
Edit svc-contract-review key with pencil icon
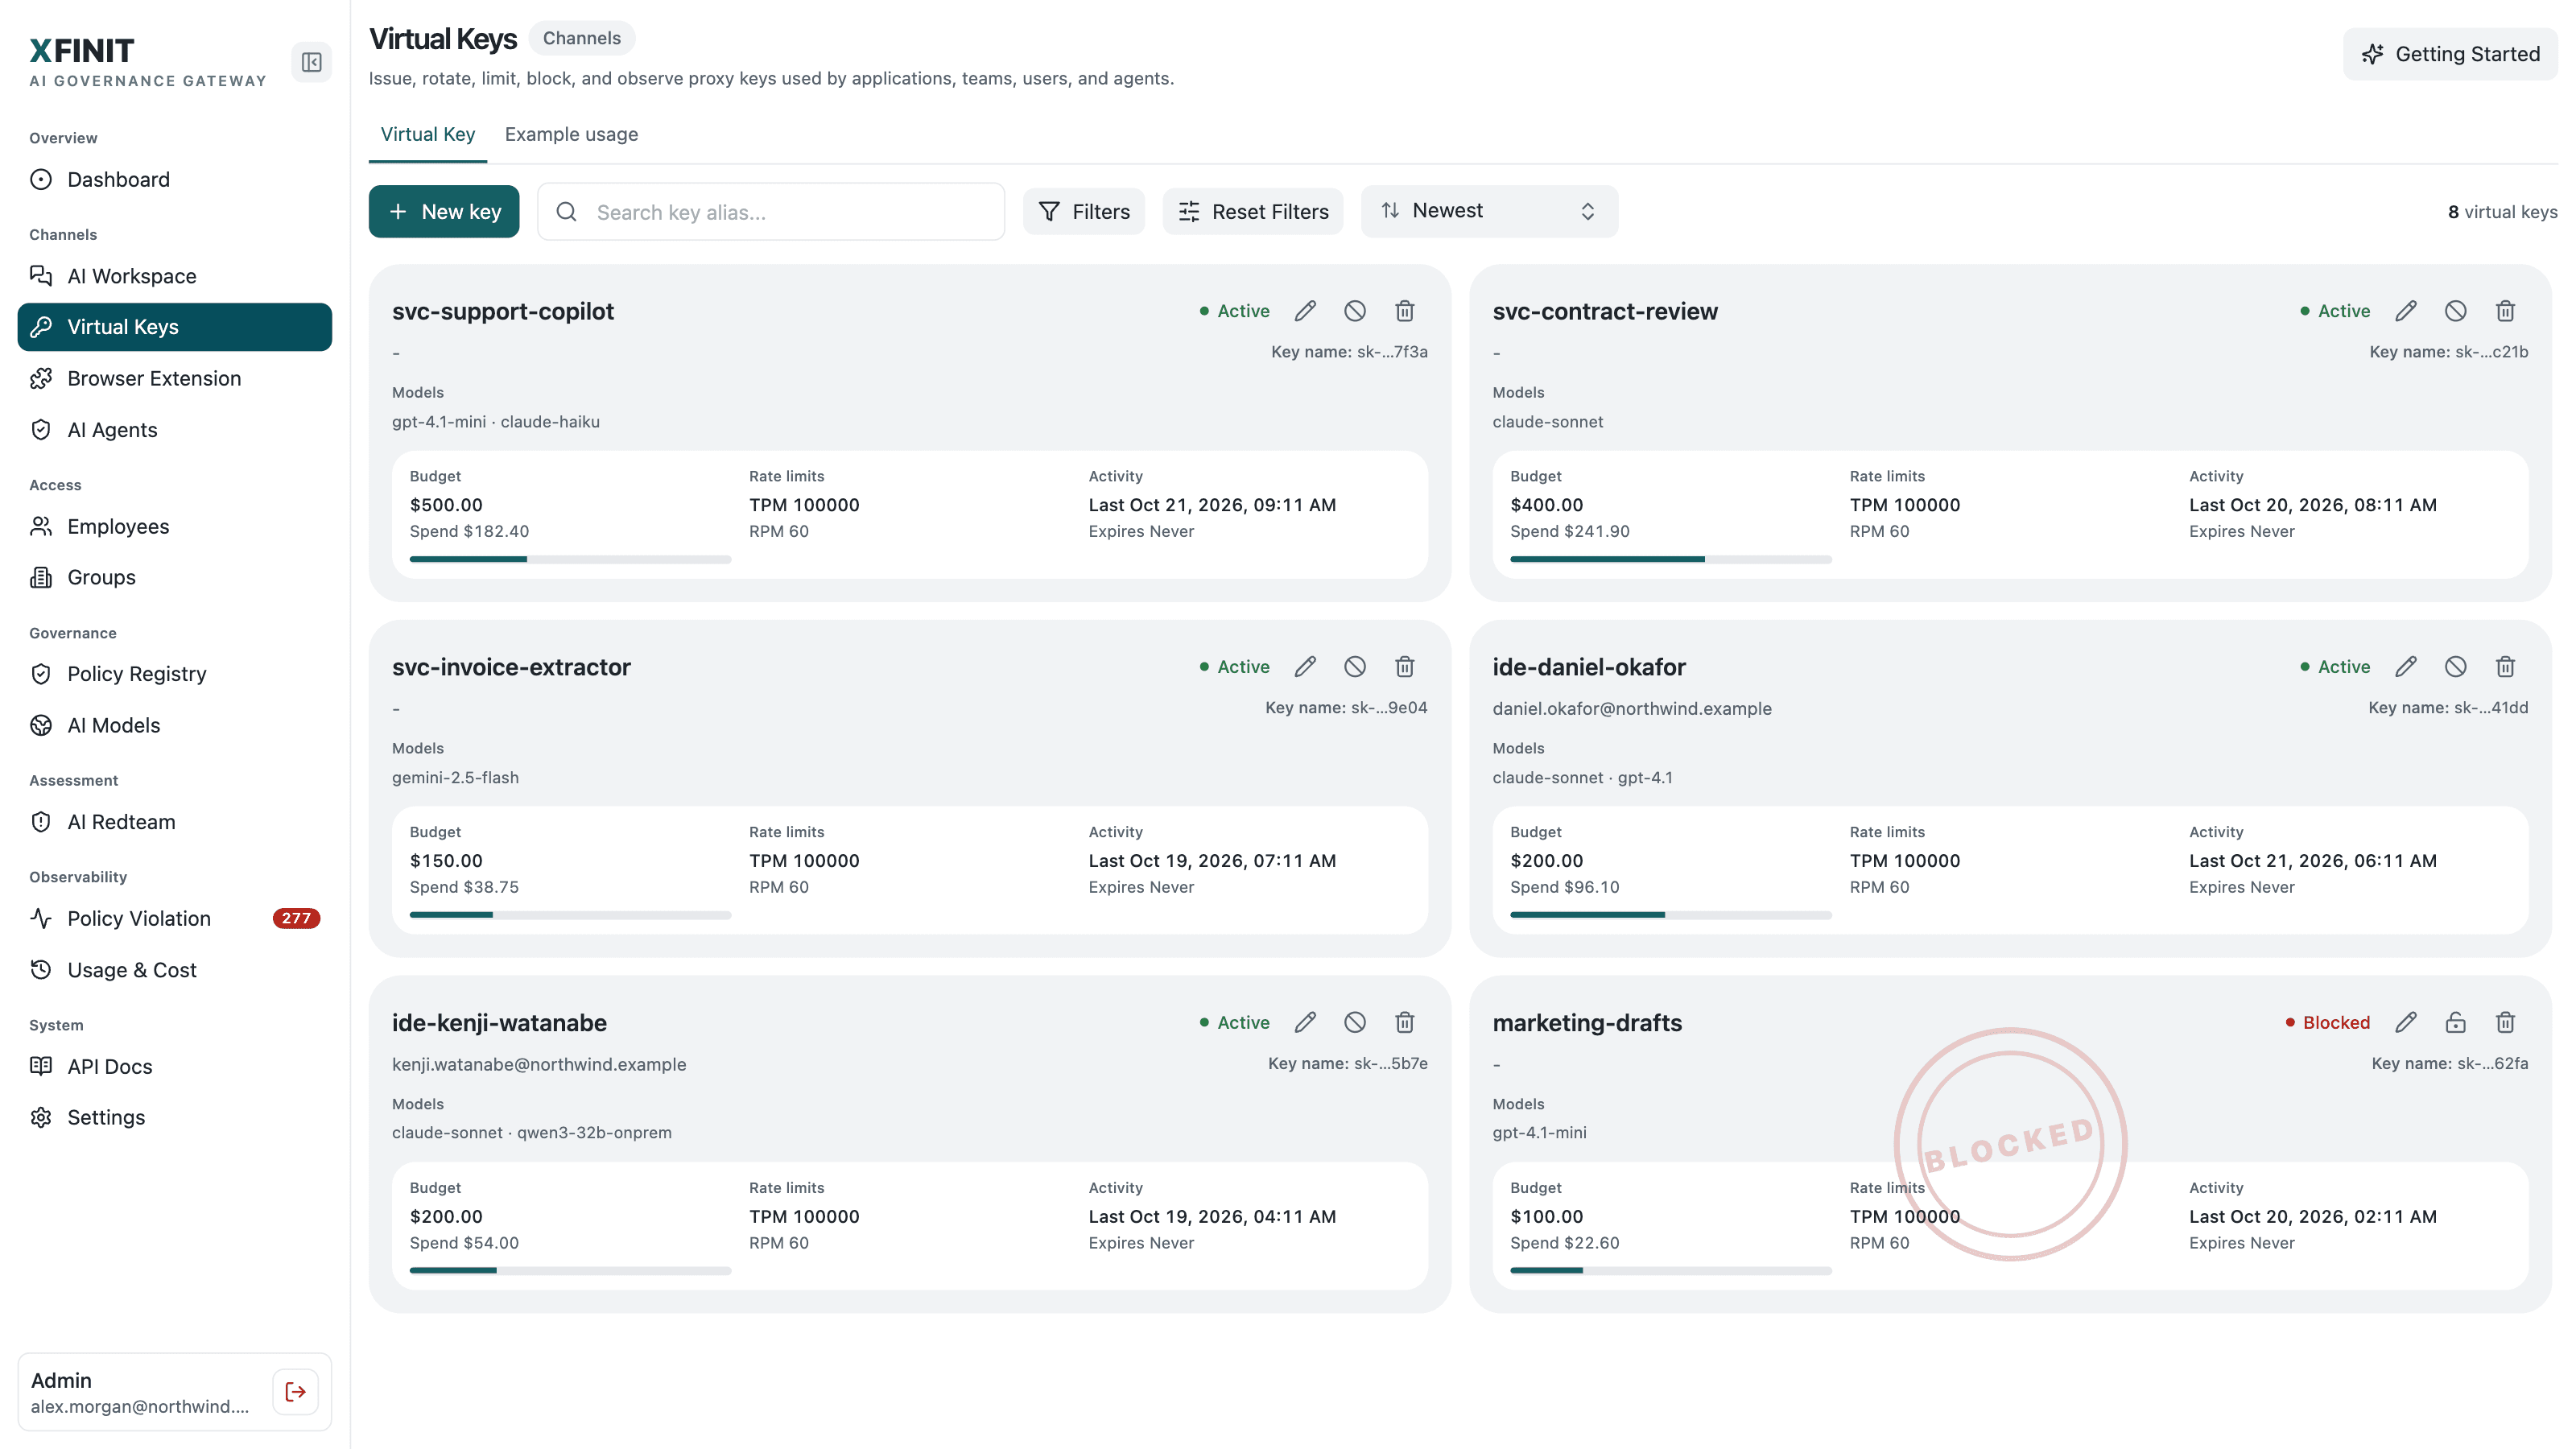(x=2406, y=311)
